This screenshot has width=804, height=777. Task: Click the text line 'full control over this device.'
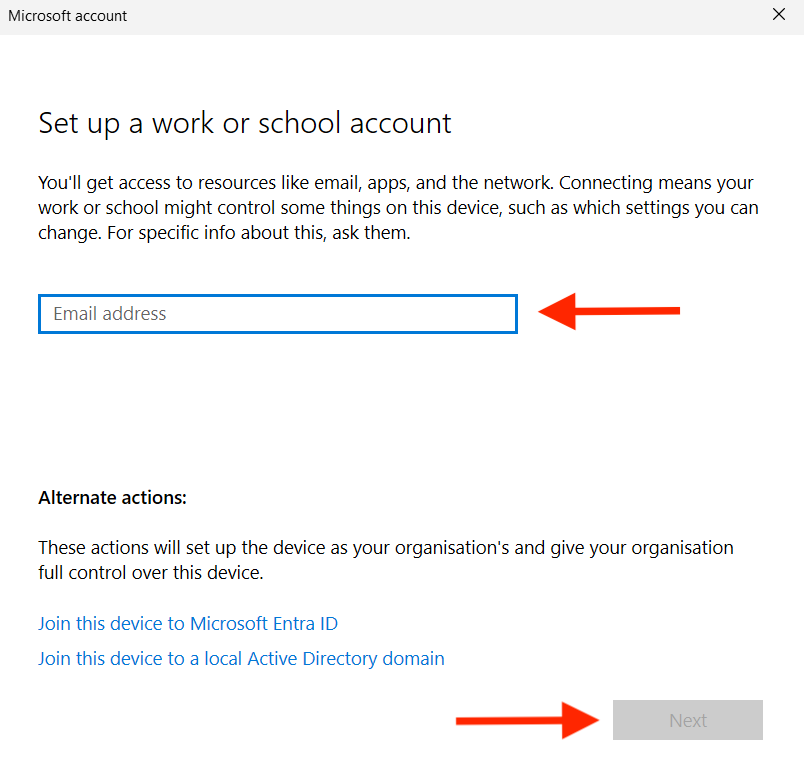tap(151, 572)
